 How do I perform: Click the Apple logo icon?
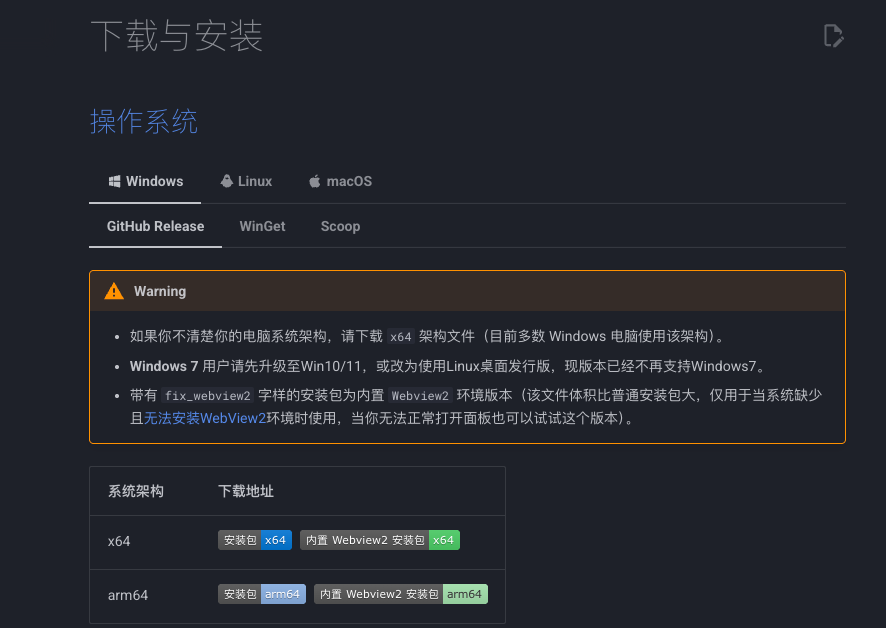tap(315, 181)
